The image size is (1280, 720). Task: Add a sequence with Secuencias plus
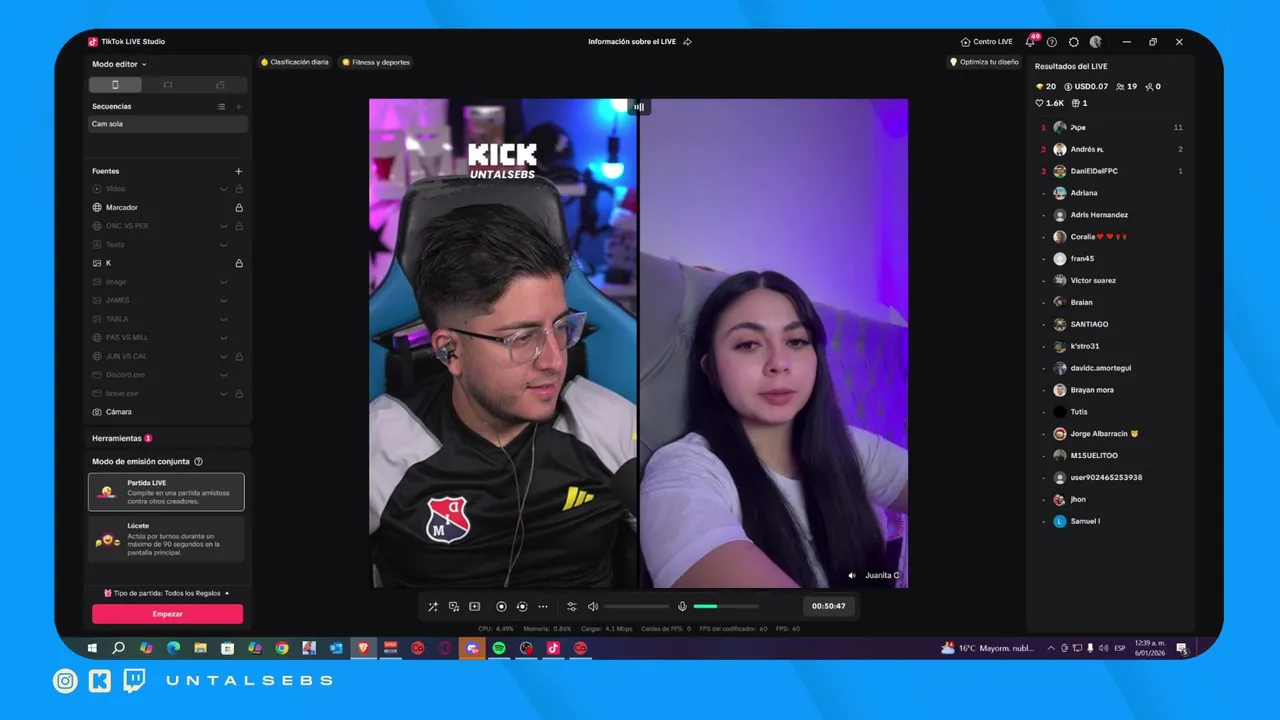point(238,106)
